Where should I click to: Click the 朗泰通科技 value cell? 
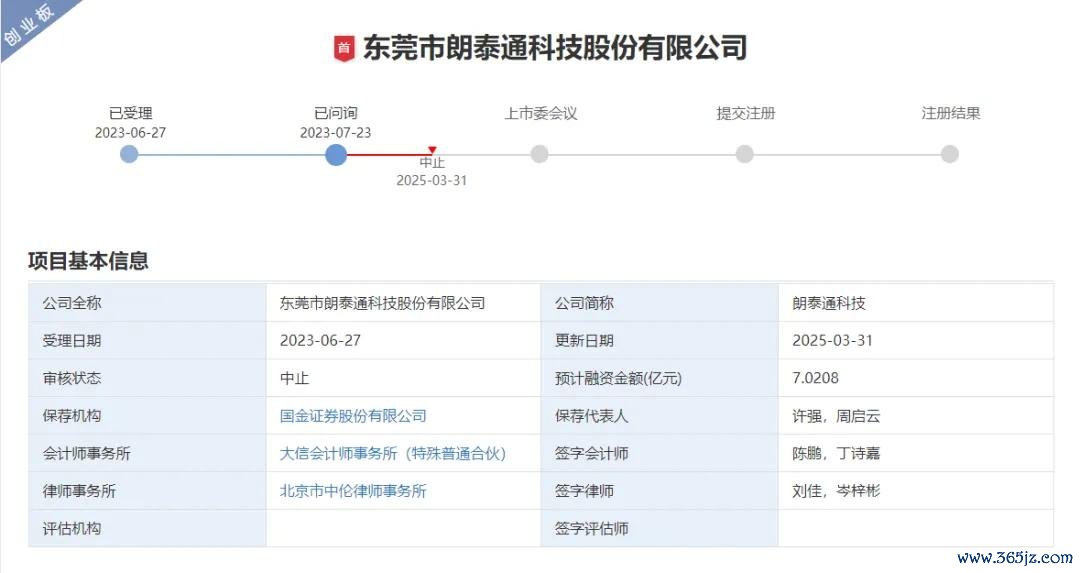[916, 303]
